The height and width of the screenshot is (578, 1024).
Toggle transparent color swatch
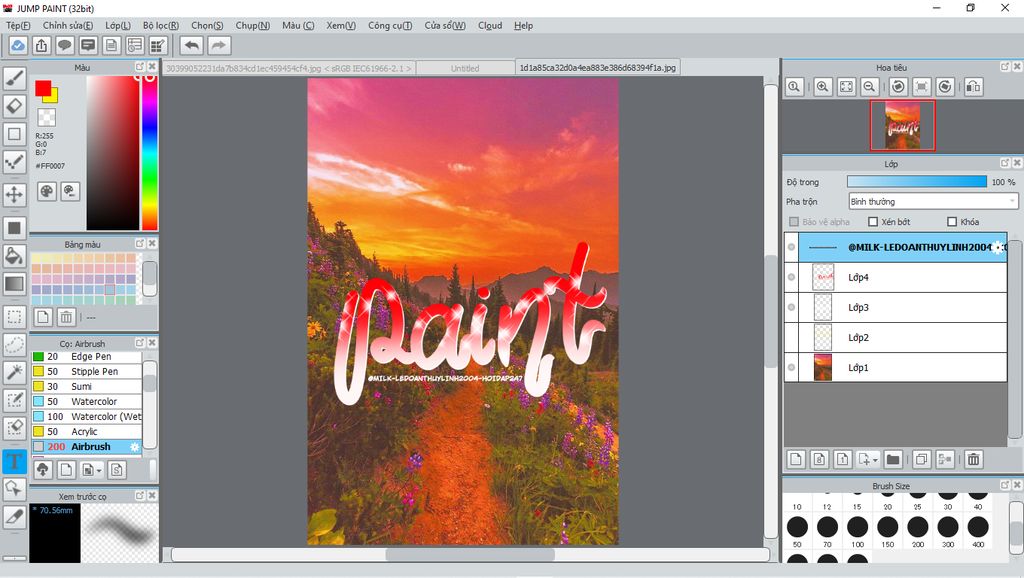click(46, 118)
